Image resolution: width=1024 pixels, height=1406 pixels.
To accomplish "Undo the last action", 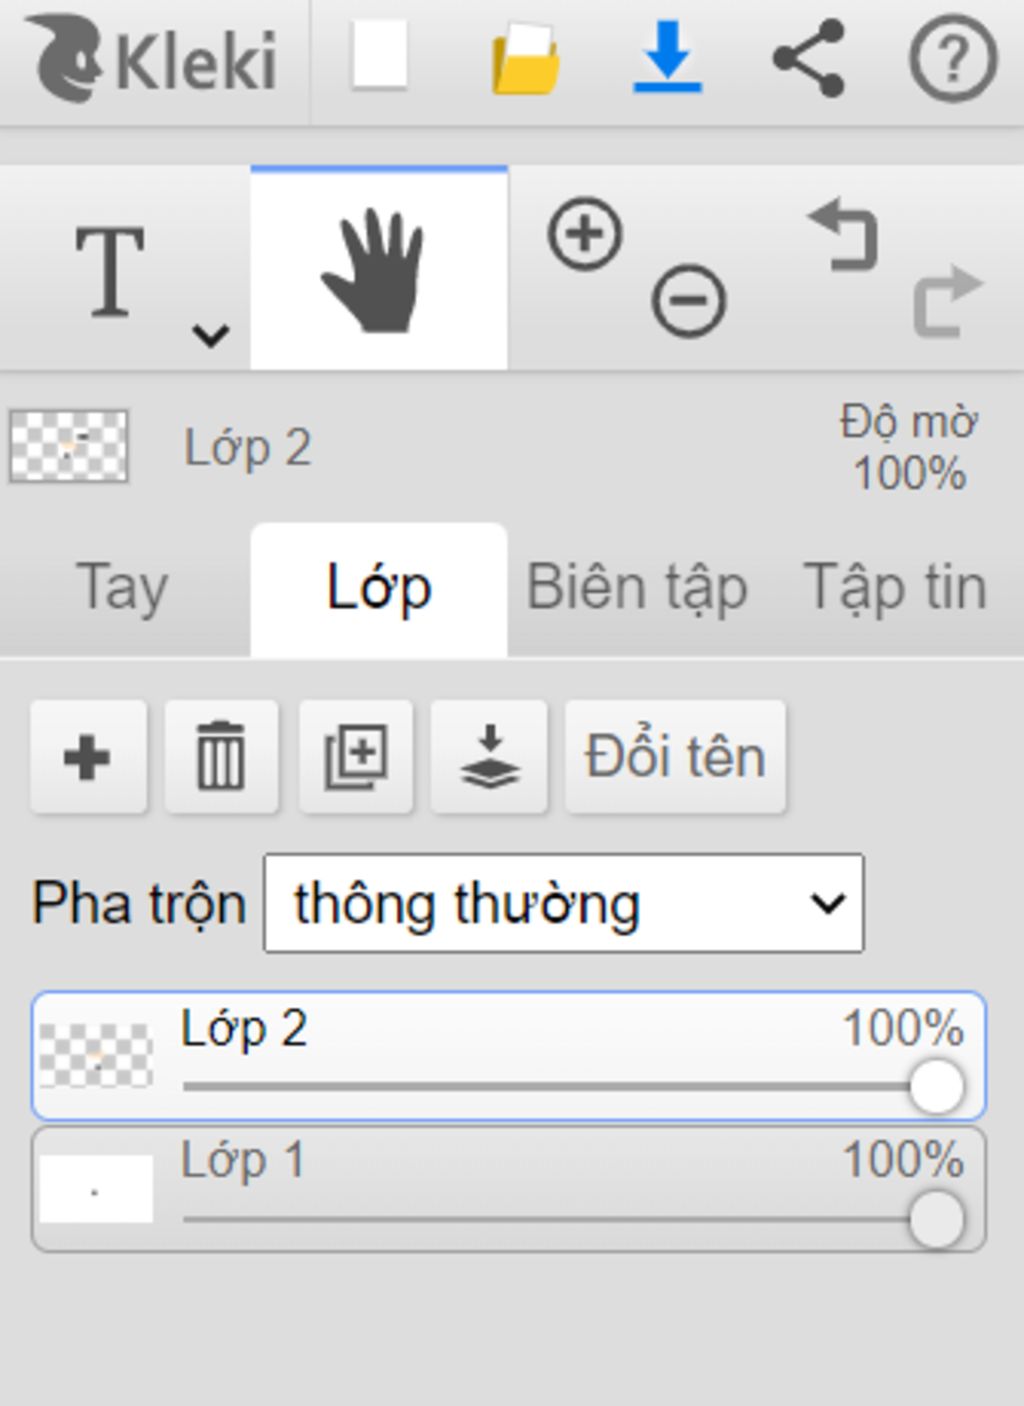I will (x=843, y=236).
